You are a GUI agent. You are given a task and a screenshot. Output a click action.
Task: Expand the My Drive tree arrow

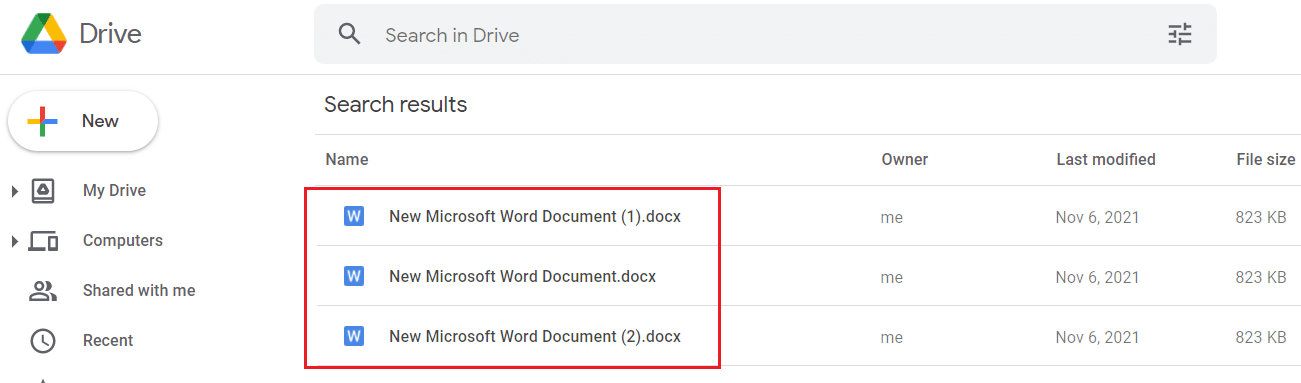[x=15, y=191]
